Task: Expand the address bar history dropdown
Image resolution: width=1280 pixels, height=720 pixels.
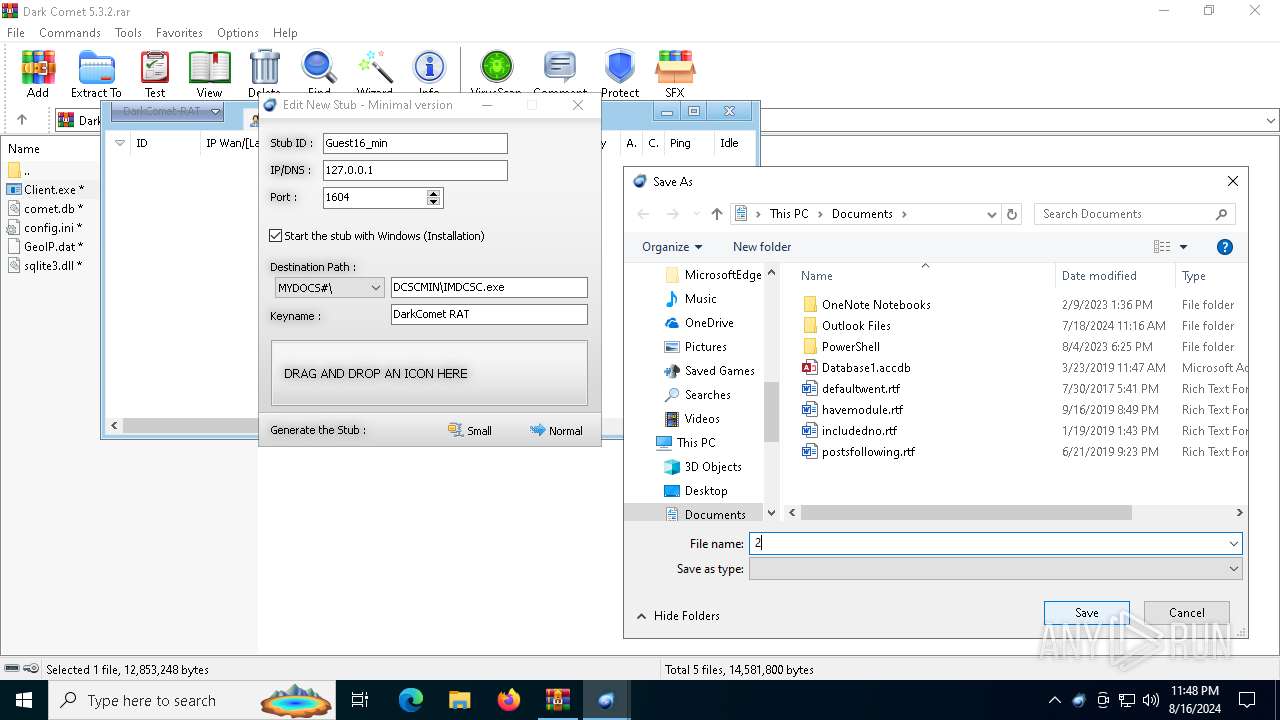Action: (x=991, y=214)
